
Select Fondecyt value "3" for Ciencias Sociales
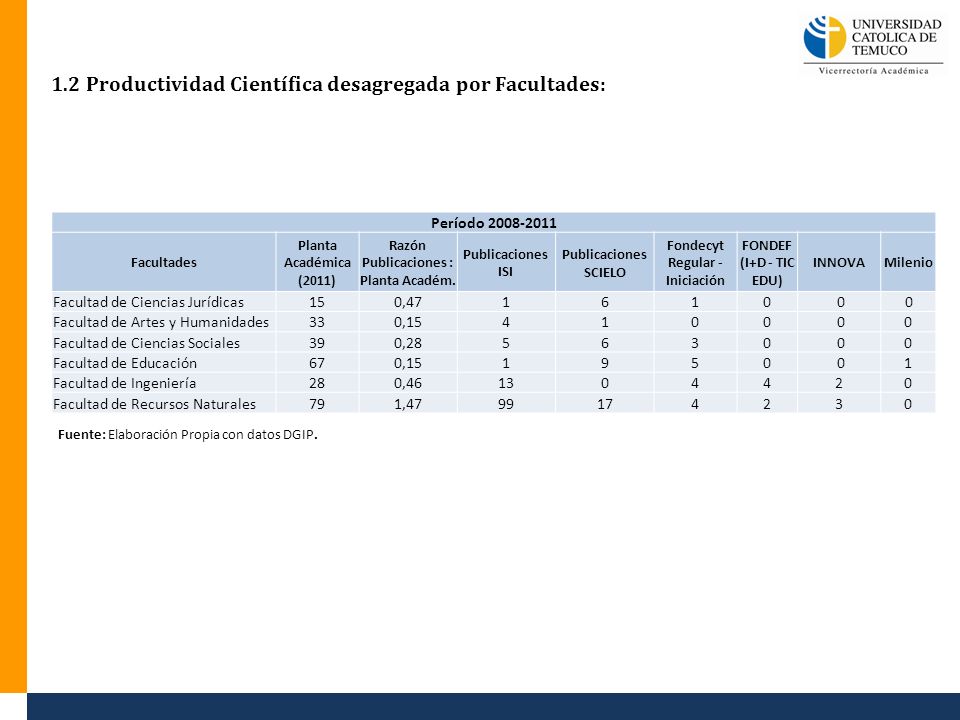pos(695,343)
